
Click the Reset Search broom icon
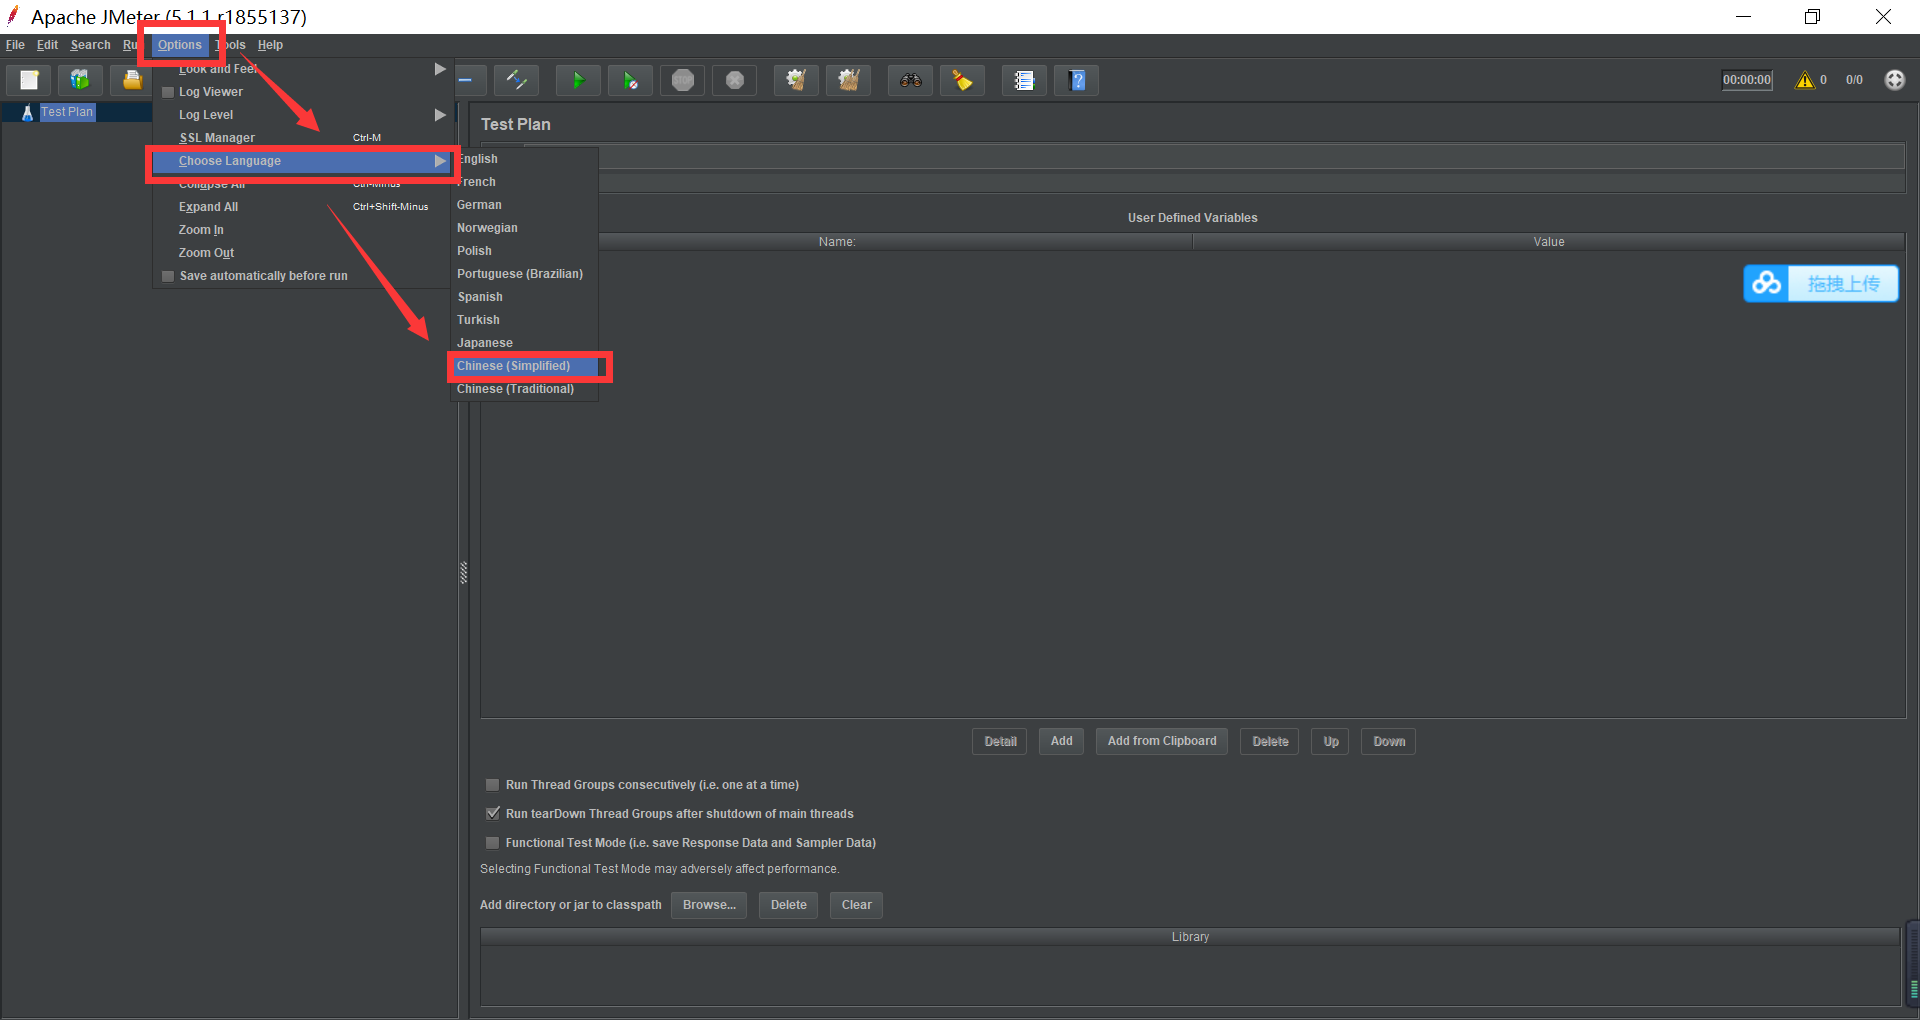coord(962,80)
